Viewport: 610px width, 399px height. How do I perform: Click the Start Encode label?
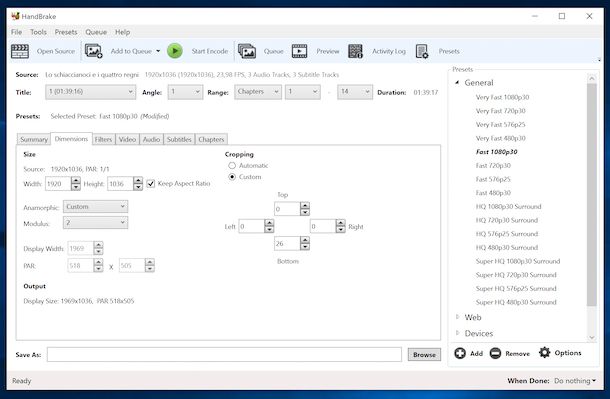point(210,51)
